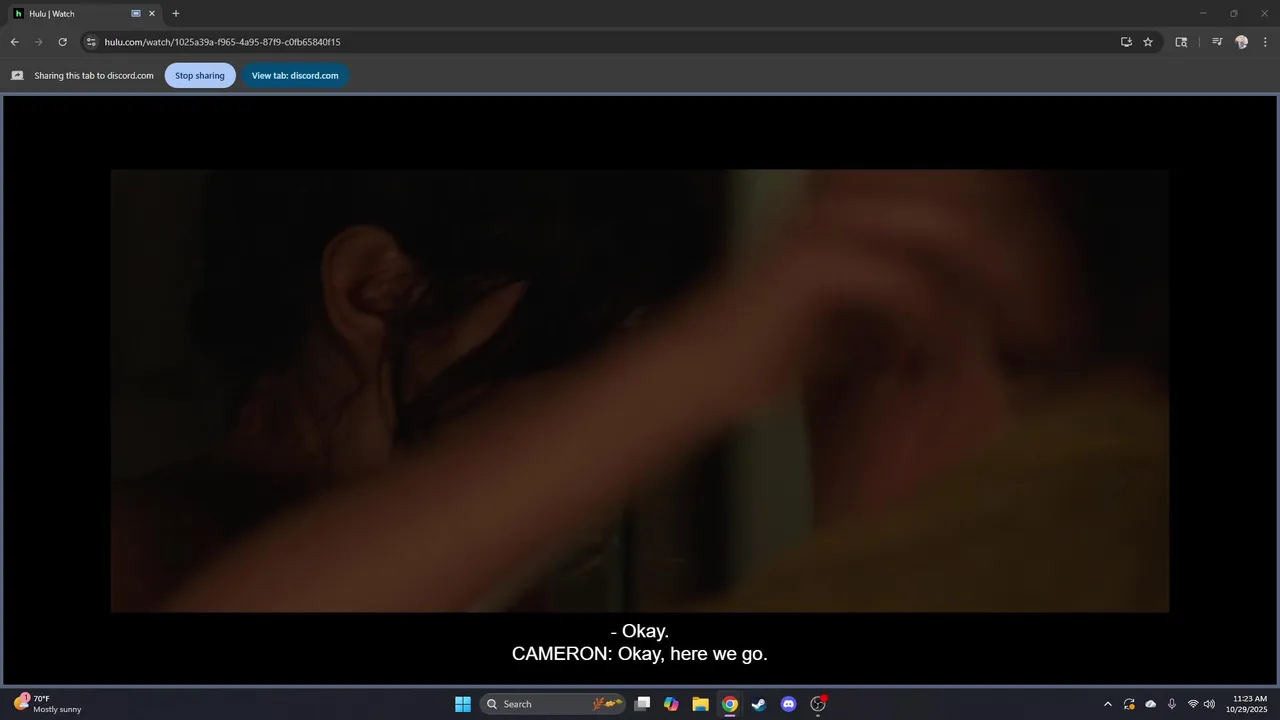Go back to previous page

(14, 42)
